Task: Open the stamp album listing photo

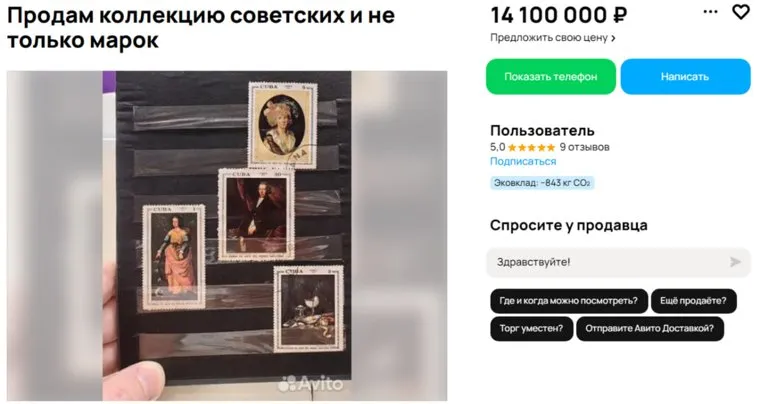Action: [x=227, y=235]
